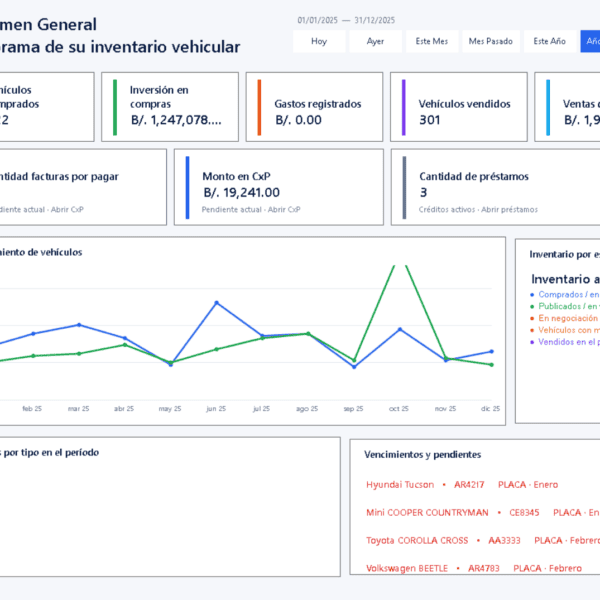Image resolution: width=600 pixels, height=600 pixels.
Task: Open the Mini COOPER COUNTRYMAN CE8345 row
Action: [483, 512]
